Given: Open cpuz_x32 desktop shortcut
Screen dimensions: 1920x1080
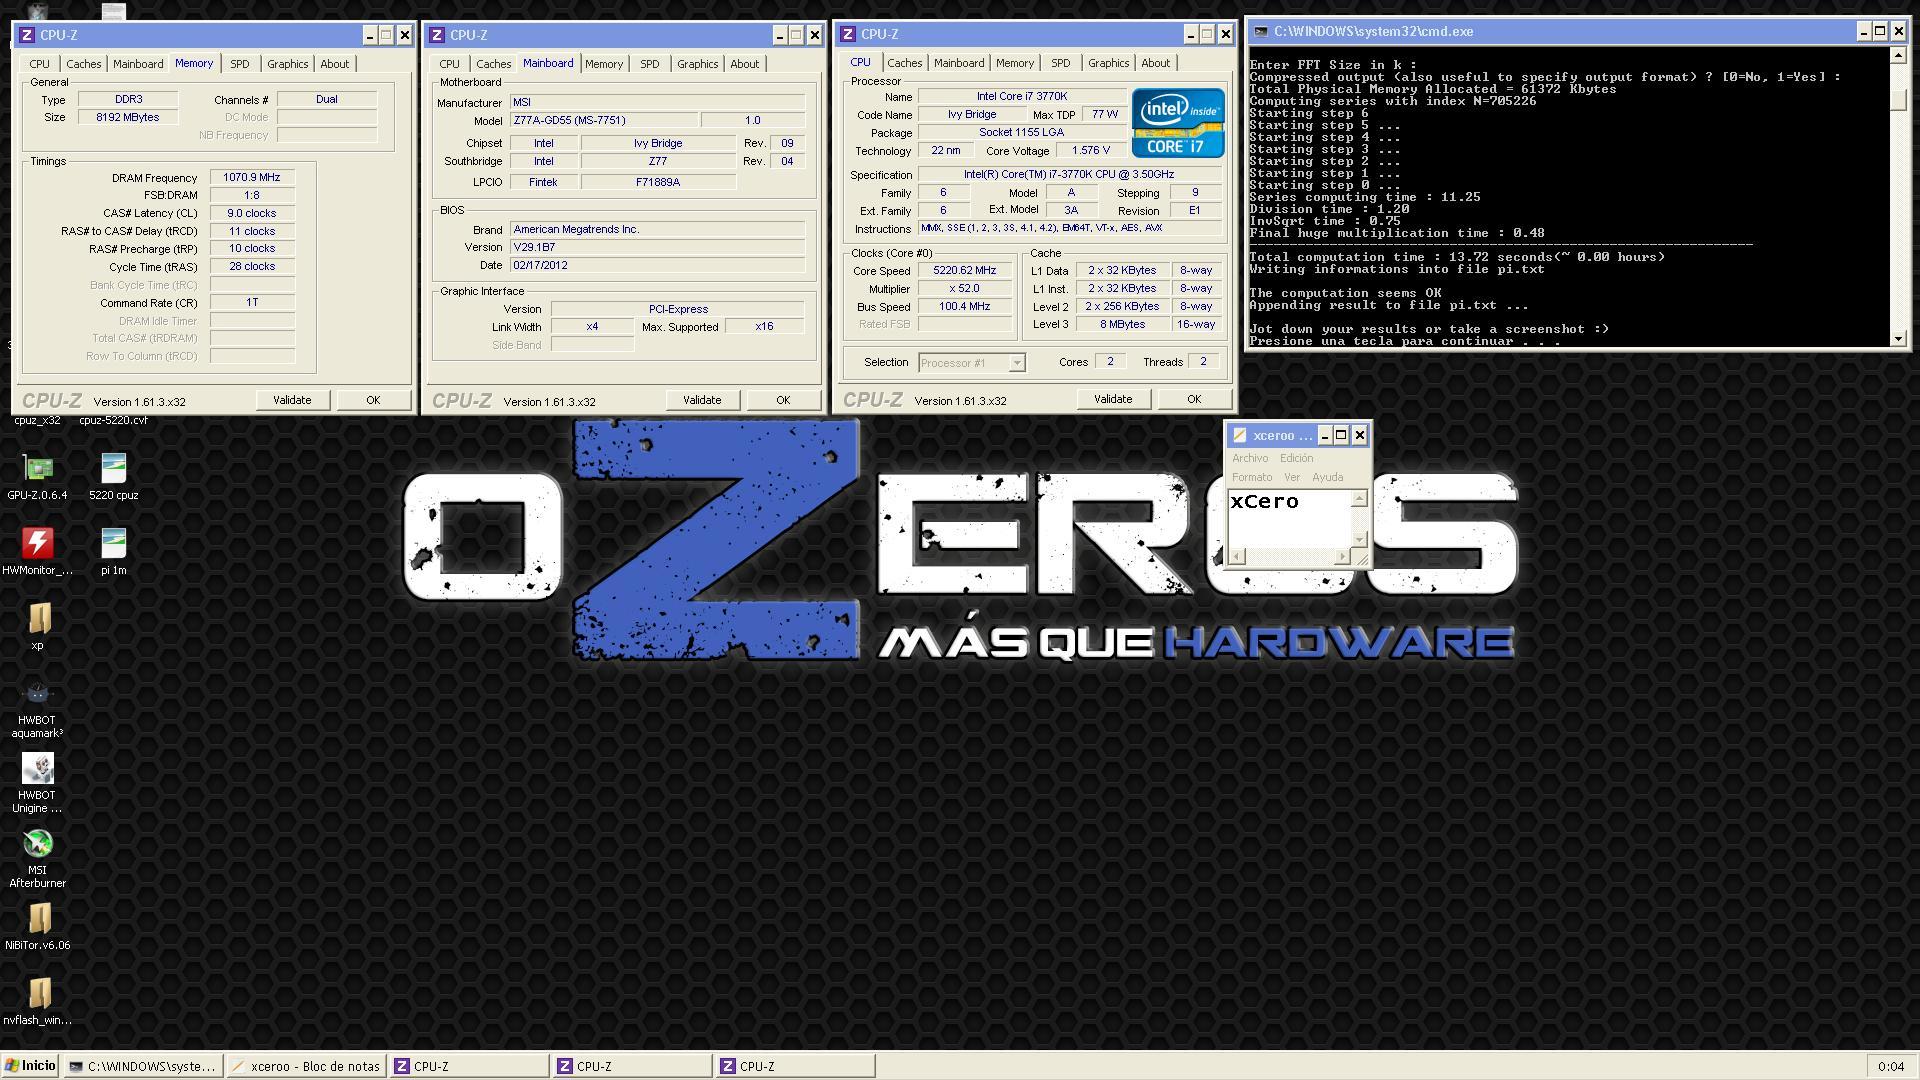Looking at the screenshot, I should coord(37,420).
